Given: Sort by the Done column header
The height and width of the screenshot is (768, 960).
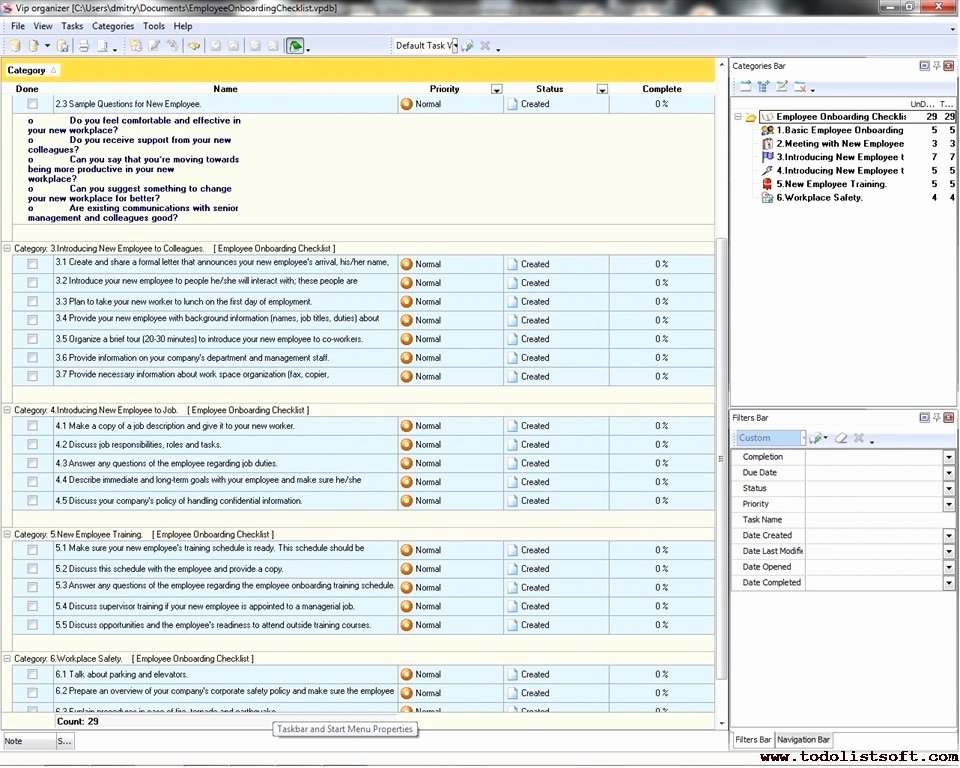Looking at the screenshot, I should pyautogui.click(x=27, y=89).
